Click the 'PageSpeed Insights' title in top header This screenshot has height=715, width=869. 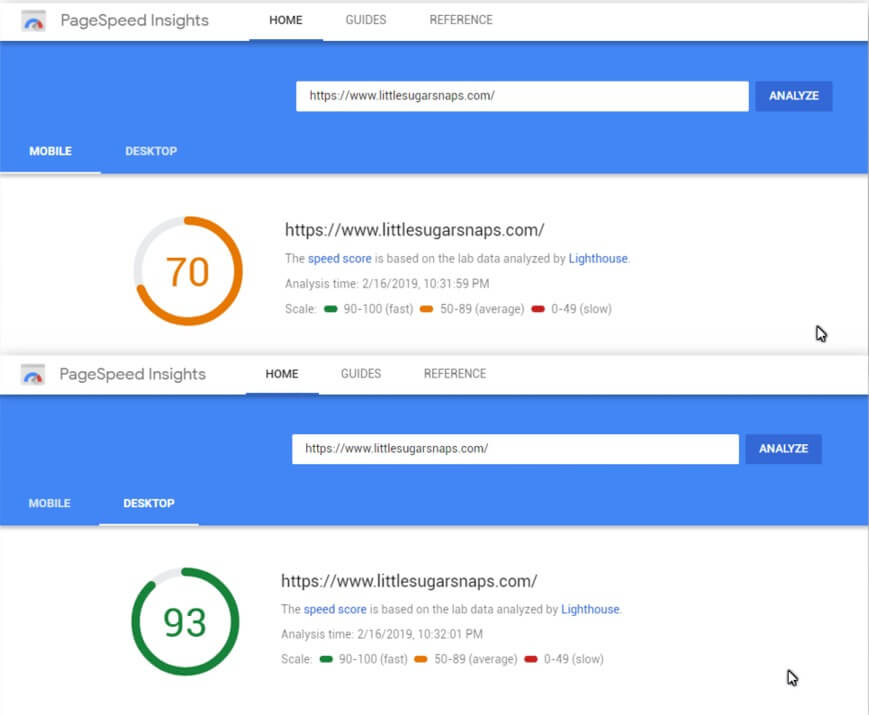(135, 21)
